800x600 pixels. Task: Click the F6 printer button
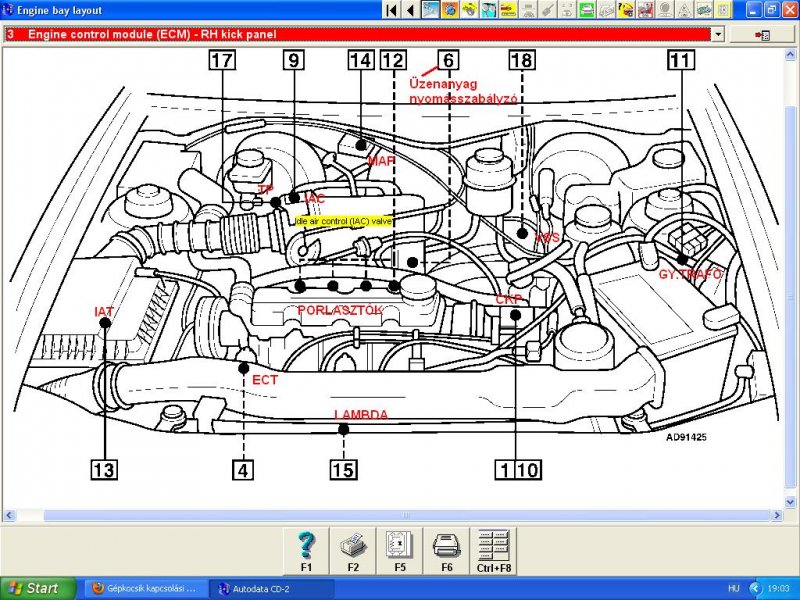click(x=446, y=551)
